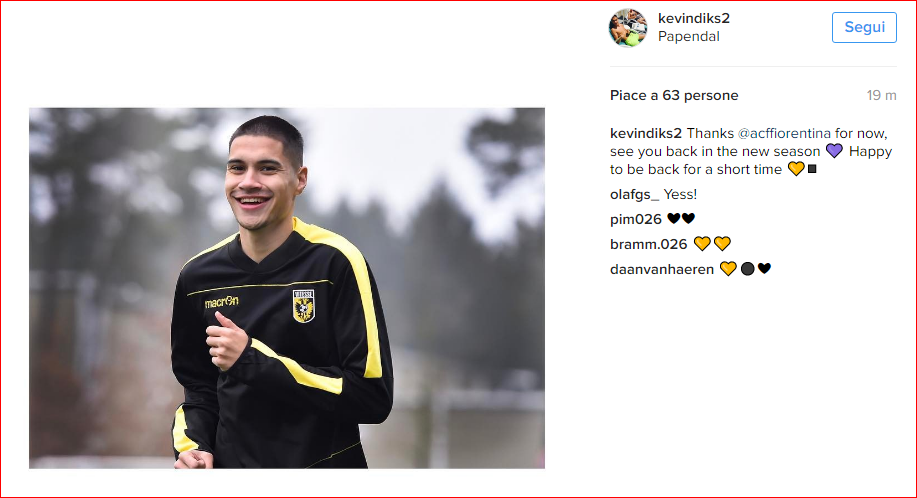Click the purple heart emoji in caption
This screenshot has height=498, width=917.
point(834,151)
